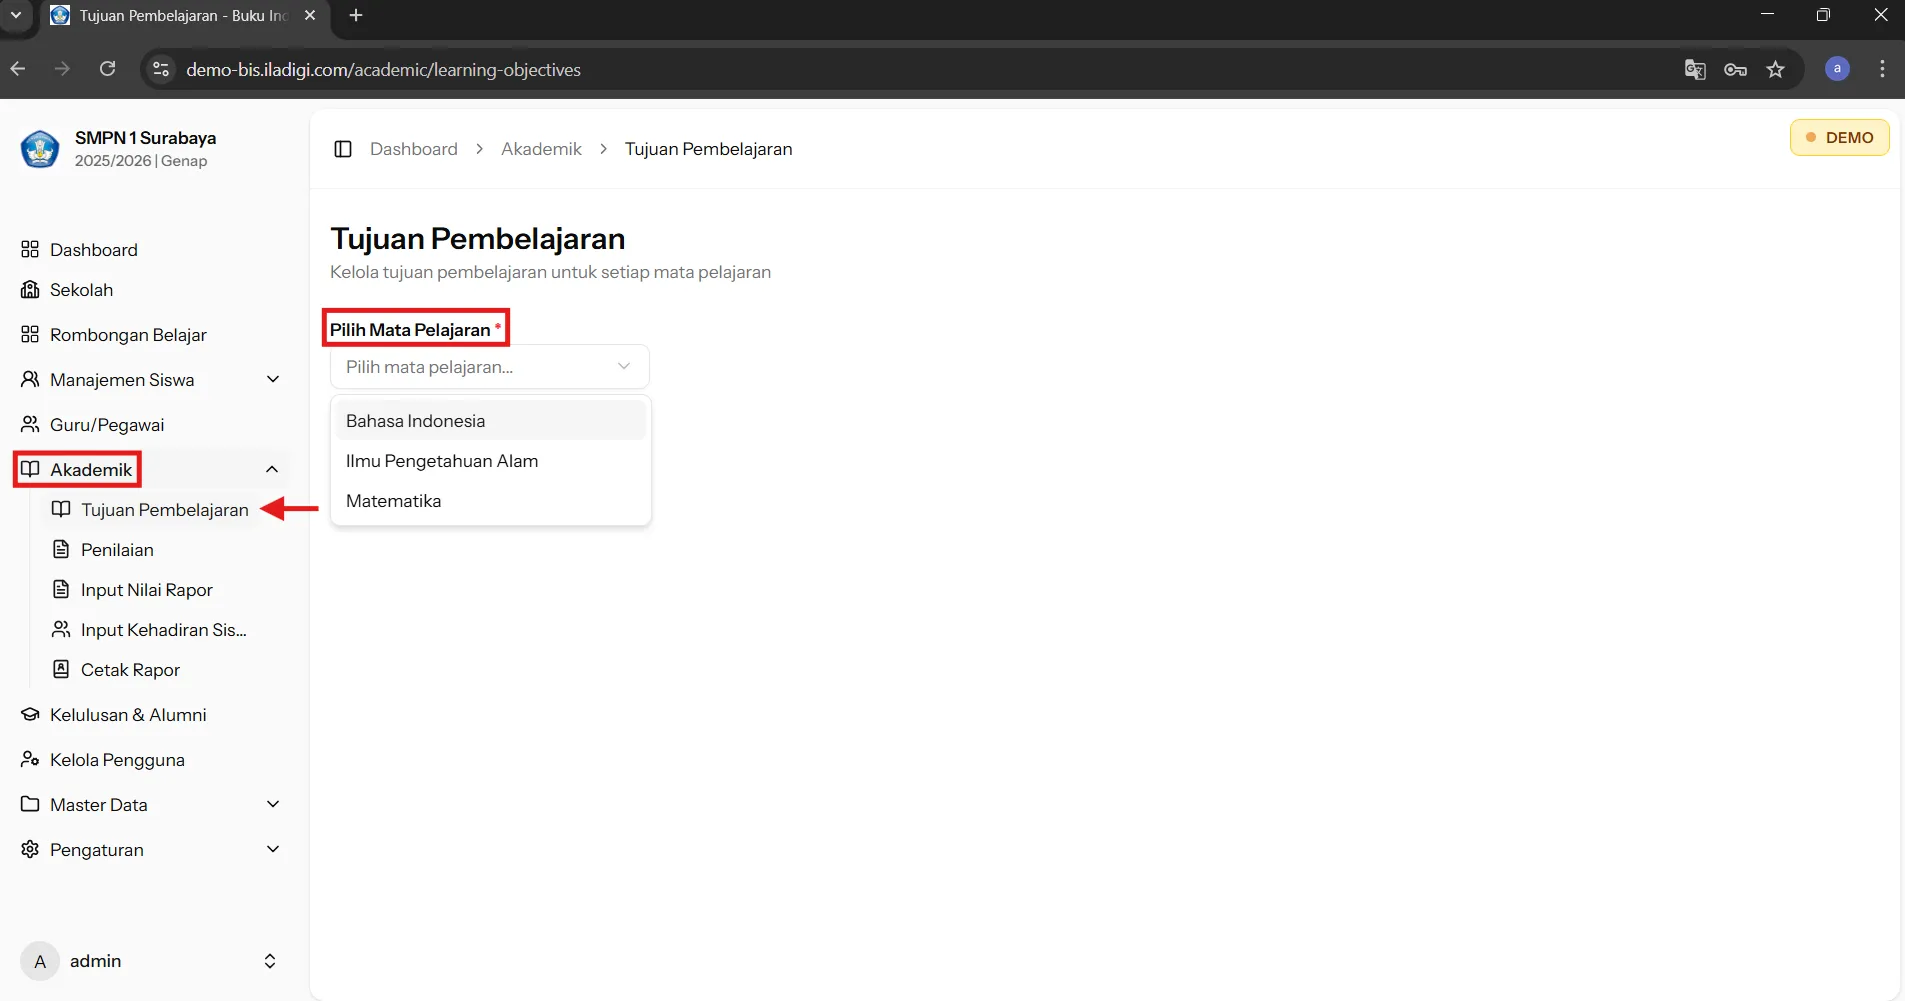Screen dimensions: 1905x1001
Task: Collapse the Akademik menu chevron
Action: (272, 469)
